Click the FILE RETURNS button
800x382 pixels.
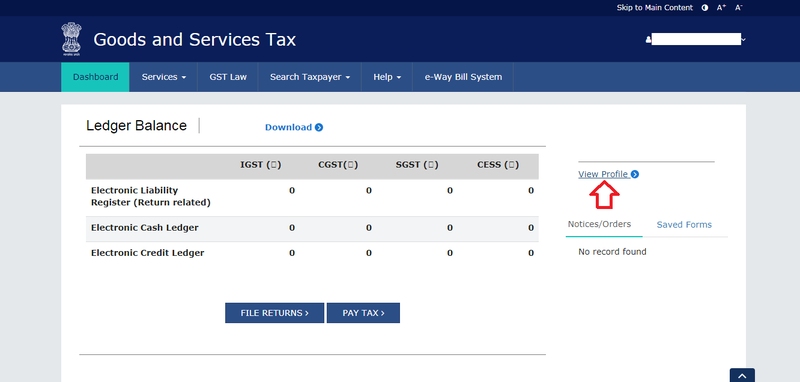[x=274, y=313]
